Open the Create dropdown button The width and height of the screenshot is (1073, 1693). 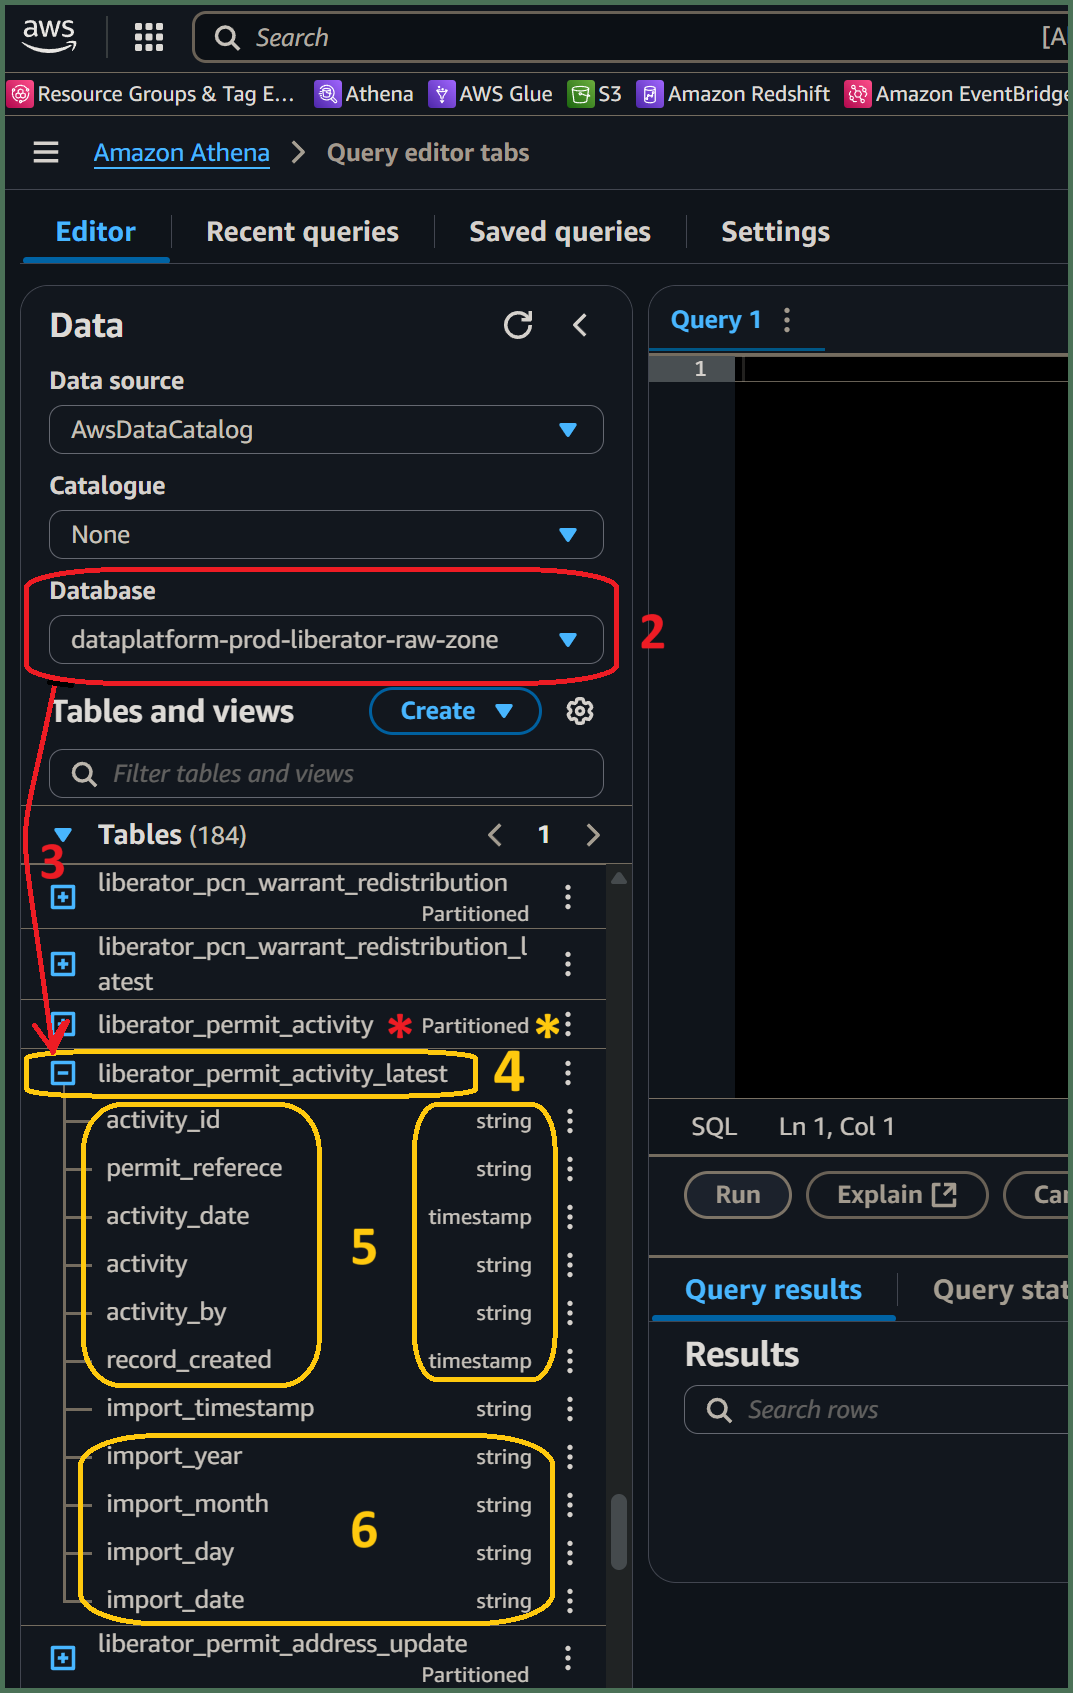coord(455,711)
